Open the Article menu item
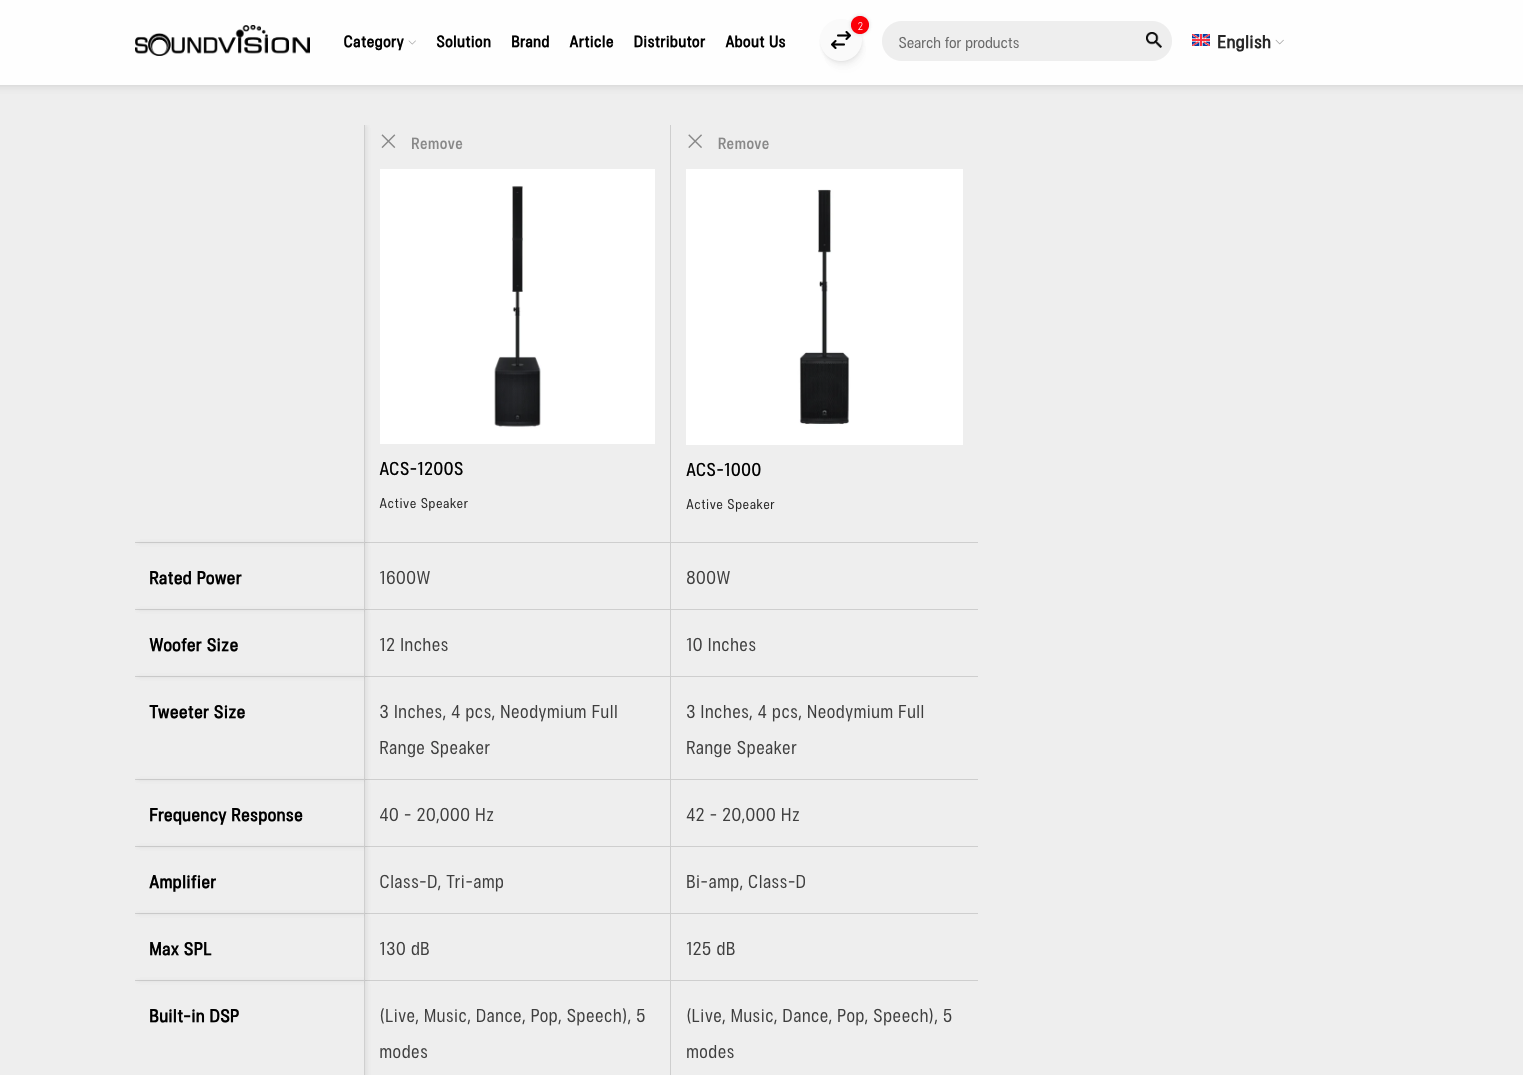The image size is (1523, 1075). pos(591,42)
